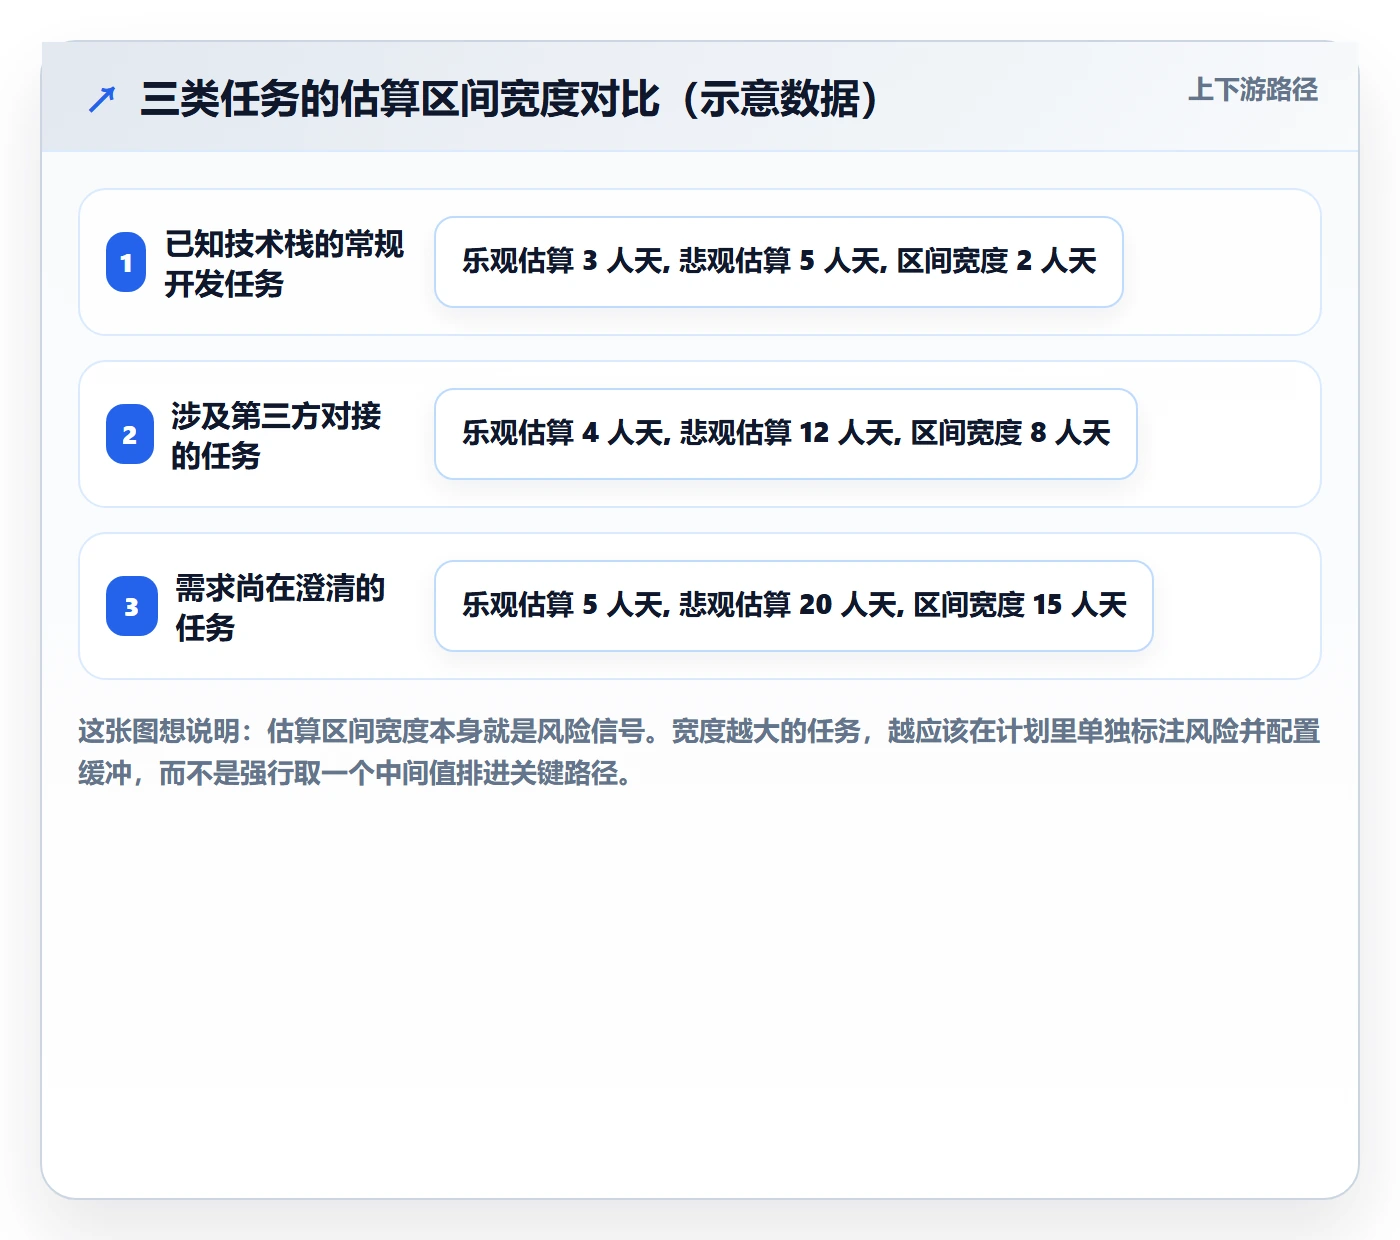Screen dimensions: 1400x1240
Task: Click the label 涉及第三方对接的任务
Action: pyautogui.click(x=276, y=435)
